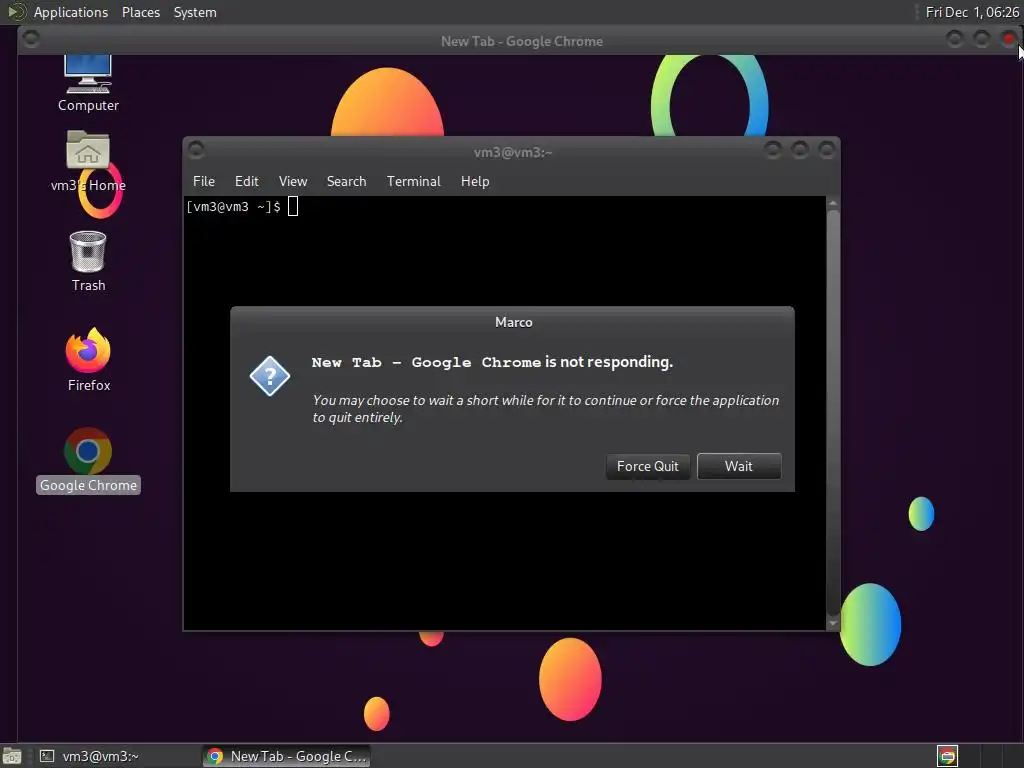
Task: Click the question mark dialog icon
Action: [269, 376]
